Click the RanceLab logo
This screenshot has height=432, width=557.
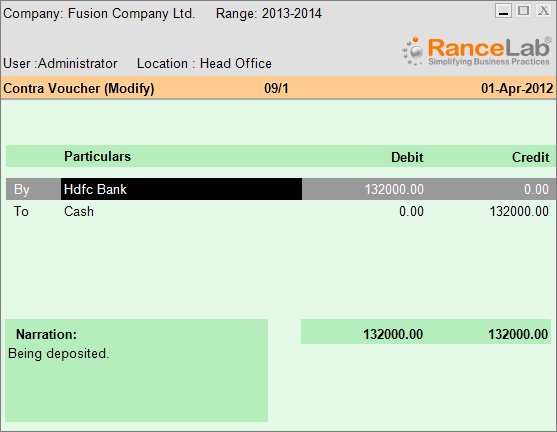click(x=476, y=52)
